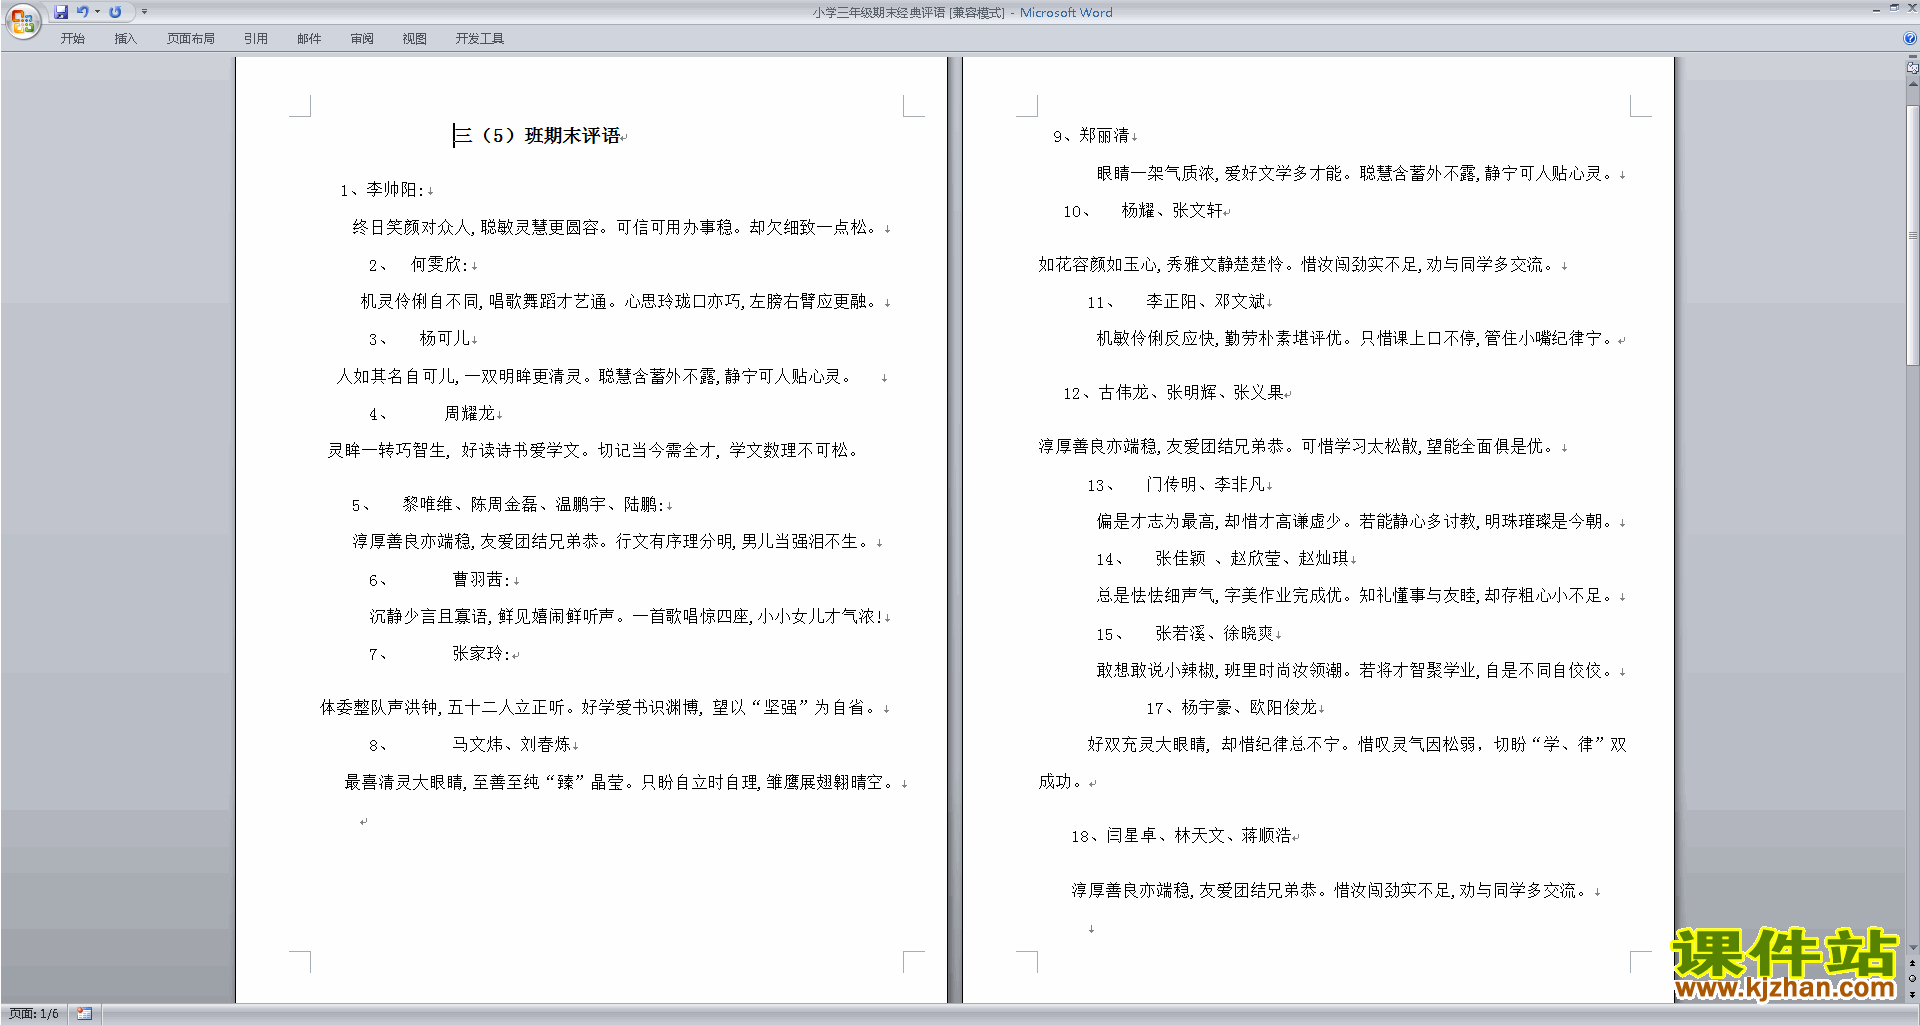Click the name 杨可儿

[x=445, y=339]
